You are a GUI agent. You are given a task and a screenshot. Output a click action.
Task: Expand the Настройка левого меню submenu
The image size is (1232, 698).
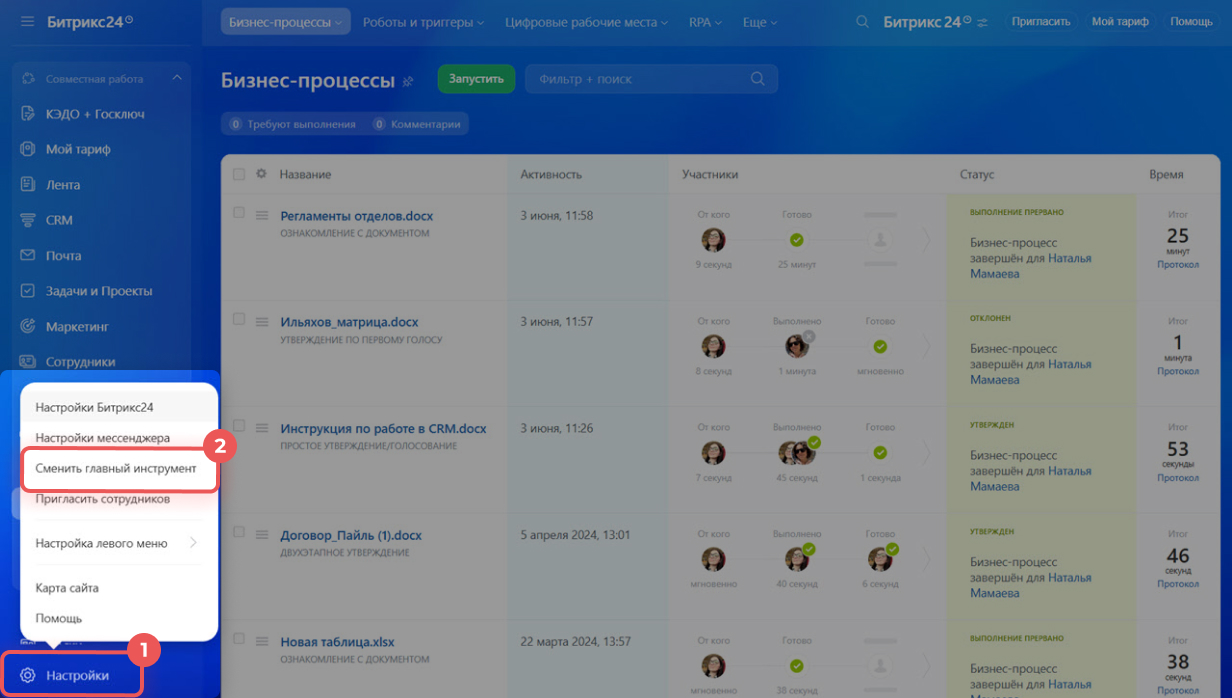pyautogui.click(x=118, y=543)
